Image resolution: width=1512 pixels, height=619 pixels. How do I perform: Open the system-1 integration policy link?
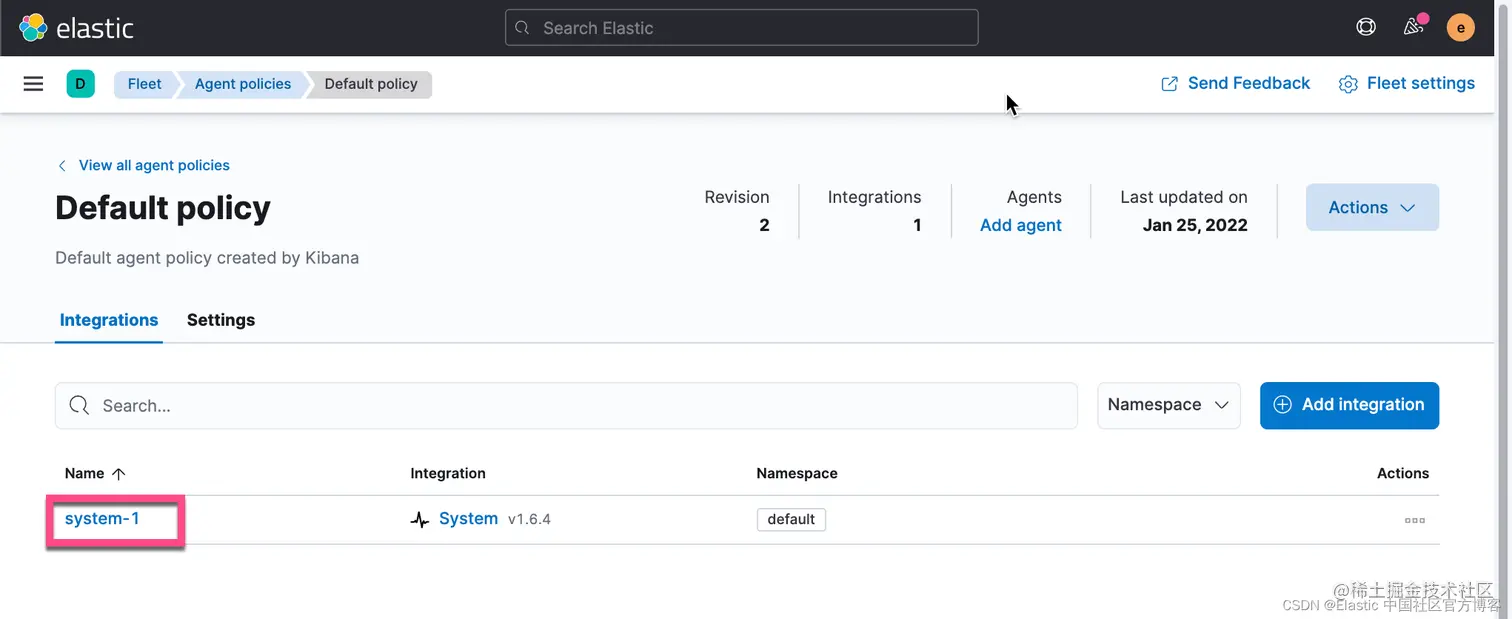[102, 519]
